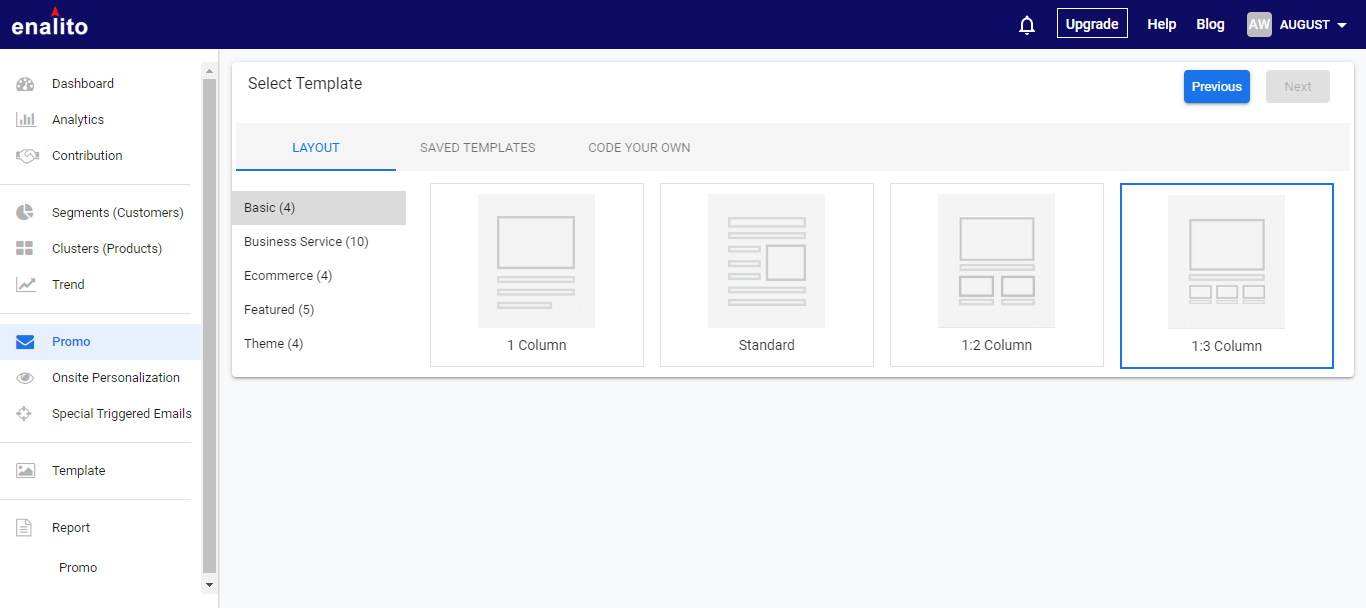
Task: Open the Help link
Action: pyautogui.click(x=1162, y=24)
